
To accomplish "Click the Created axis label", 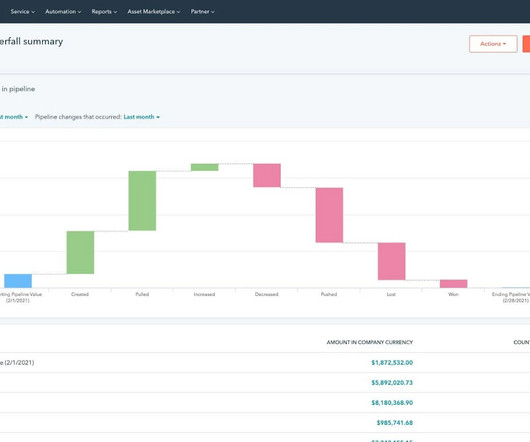I will tap(80, 294).
